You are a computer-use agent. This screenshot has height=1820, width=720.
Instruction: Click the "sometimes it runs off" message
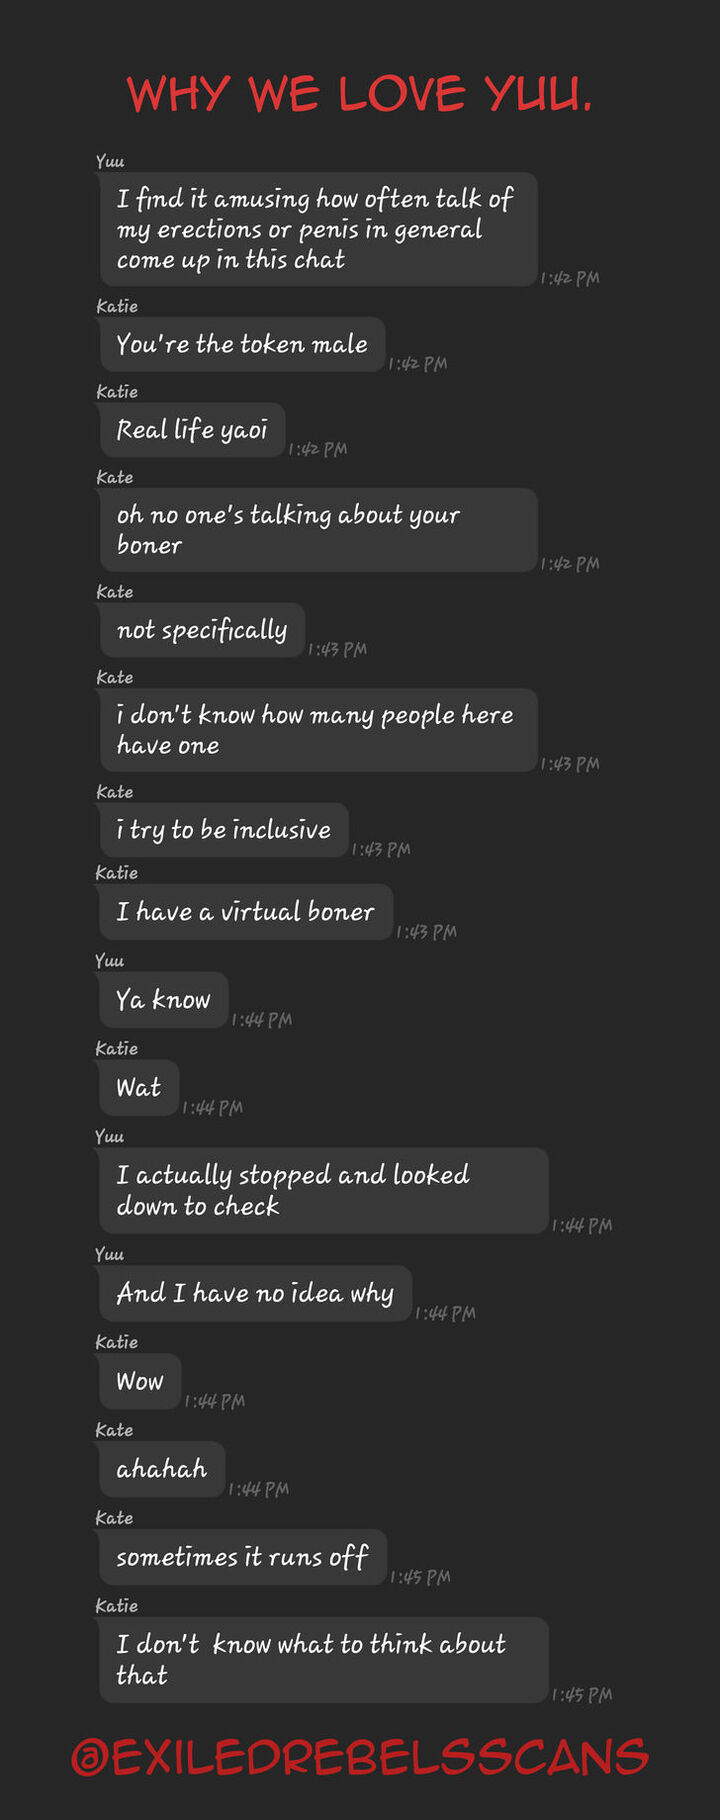pos(242,1557)
